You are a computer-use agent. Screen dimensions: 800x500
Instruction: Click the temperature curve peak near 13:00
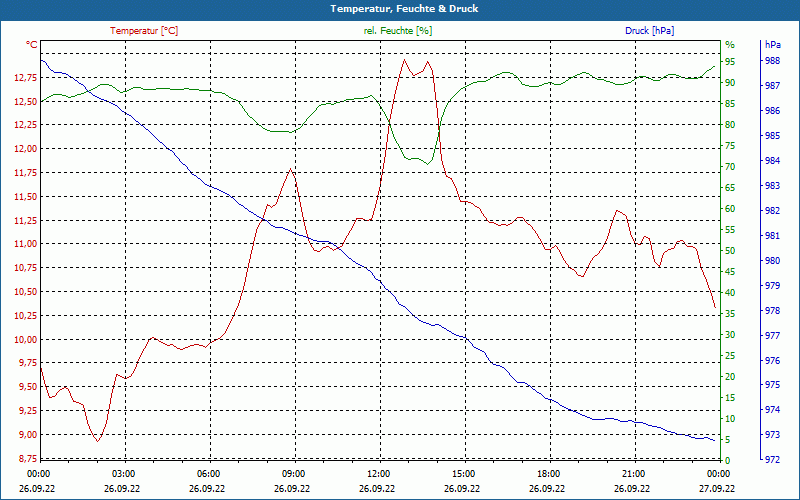click(404, 60)
